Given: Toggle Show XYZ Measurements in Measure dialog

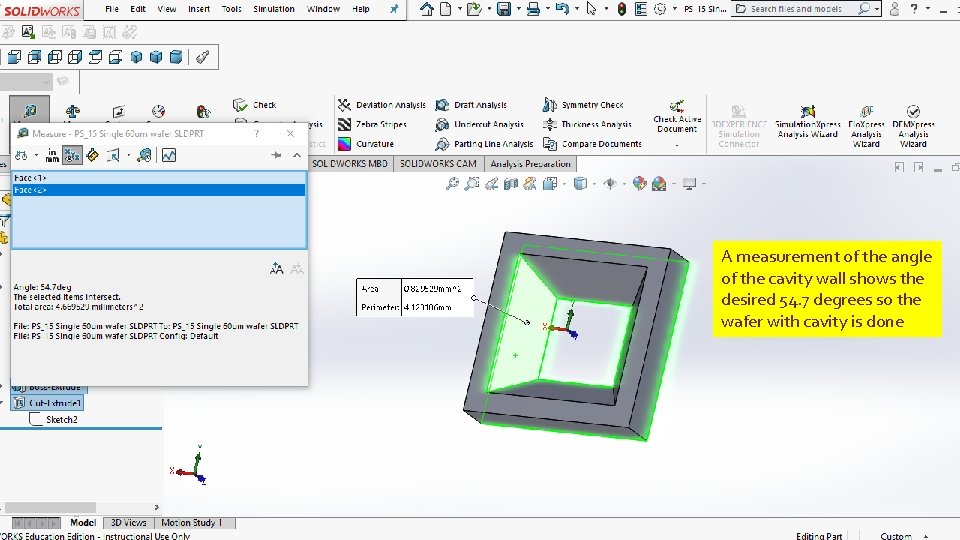Looking at the screenshot, I should pos(72,156).
